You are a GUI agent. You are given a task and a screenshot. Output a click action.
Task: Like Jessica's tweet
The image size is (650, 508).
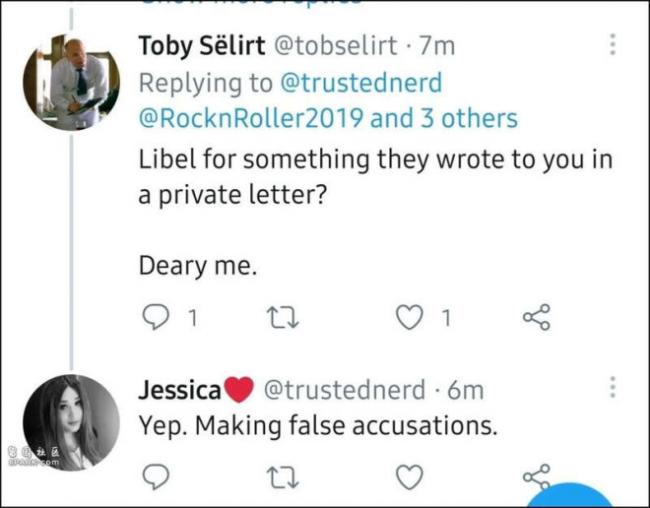click(410, 477)
